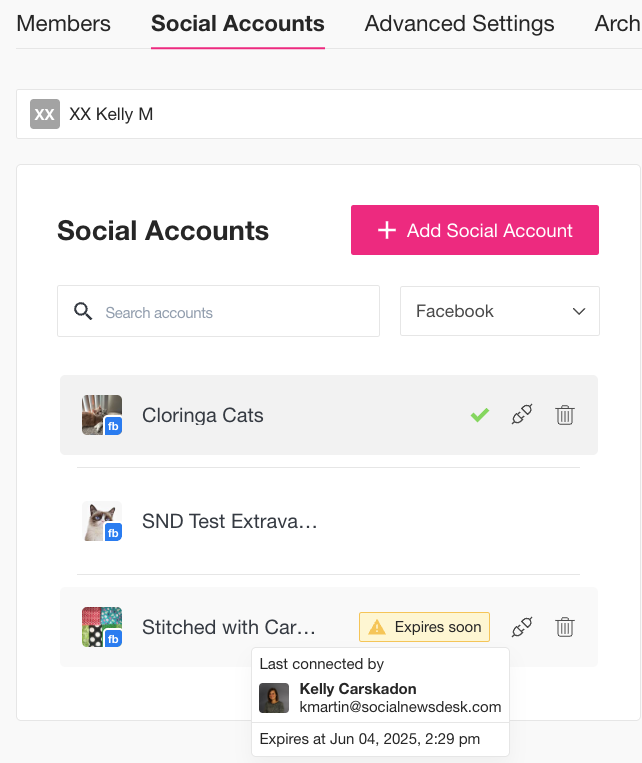Image resolution: width=642 pixels, height=763 pixels.
Task: Open the XX Kelly M selector
Action: click(329, 114)
